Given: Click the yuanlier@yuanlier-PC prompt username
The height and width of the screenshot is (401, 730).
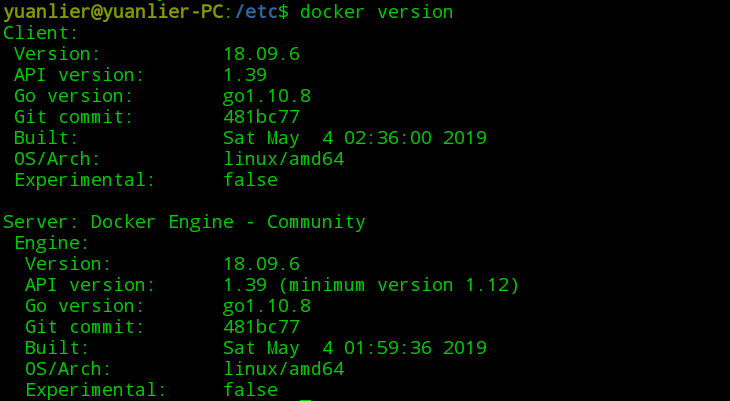Looking at the screenshot, I should click(113, 12).
